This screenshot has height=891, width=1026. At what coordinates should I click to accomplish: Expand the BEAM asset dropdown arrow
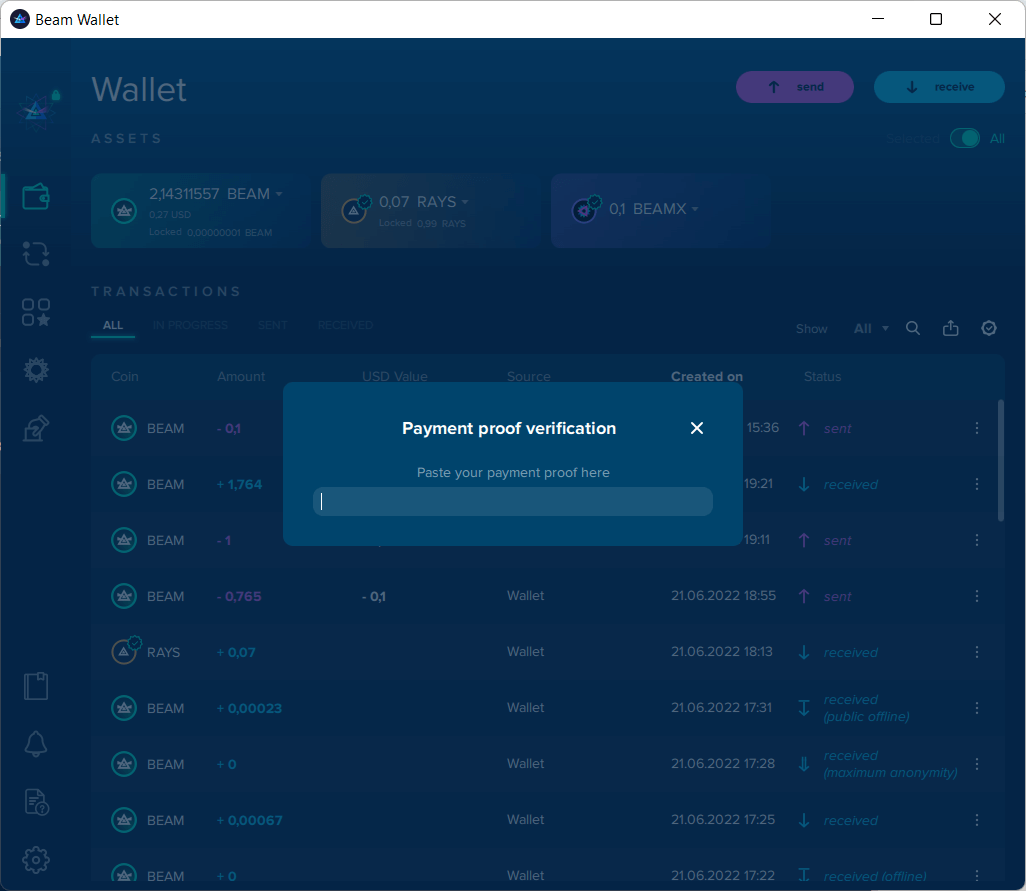point(279,194)
